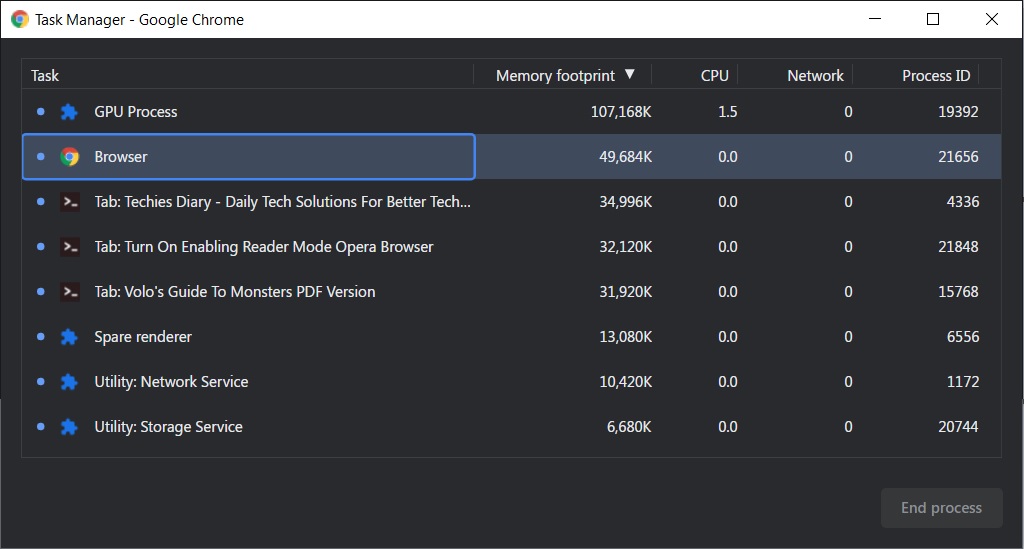Select the Tab: Techies Diary row

coord(511,202)
